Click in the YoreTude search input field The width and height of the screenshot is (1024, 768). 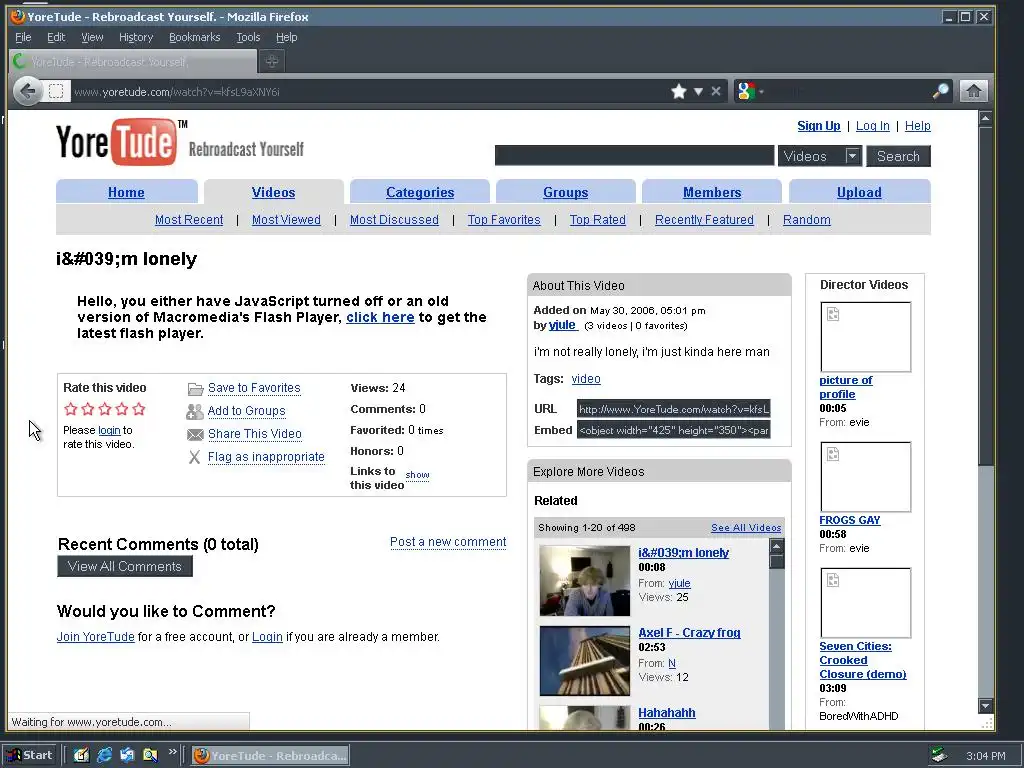[634, 155]
